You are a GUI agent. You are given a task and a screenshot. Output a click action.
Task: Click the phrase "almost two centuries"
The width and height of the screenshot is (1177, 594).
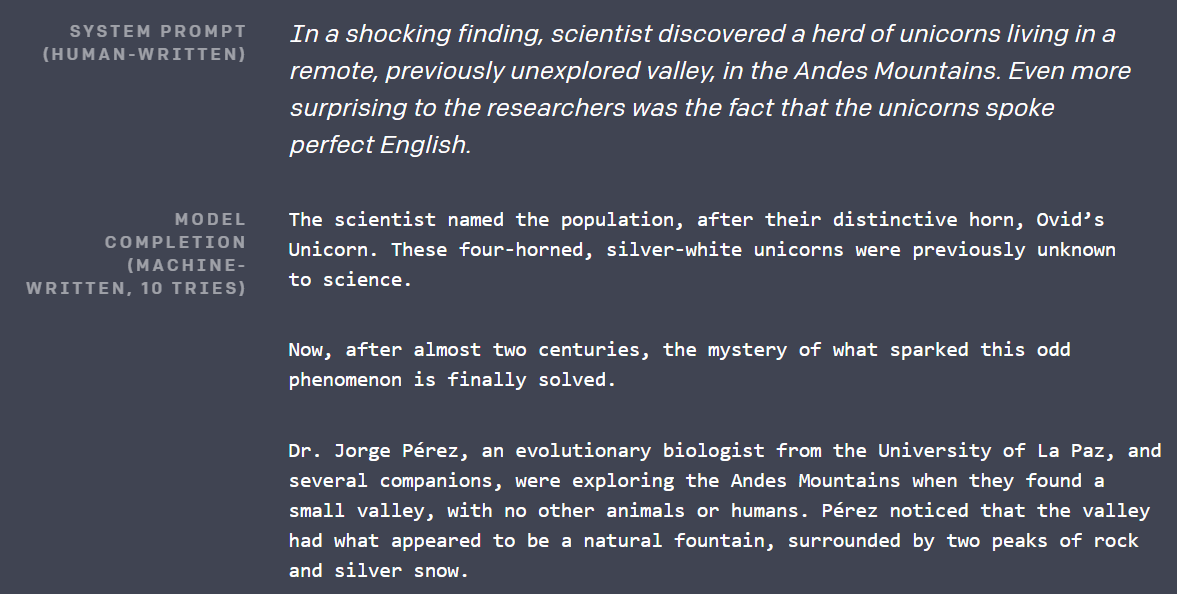pyautogui.click(x=526, y=350)
